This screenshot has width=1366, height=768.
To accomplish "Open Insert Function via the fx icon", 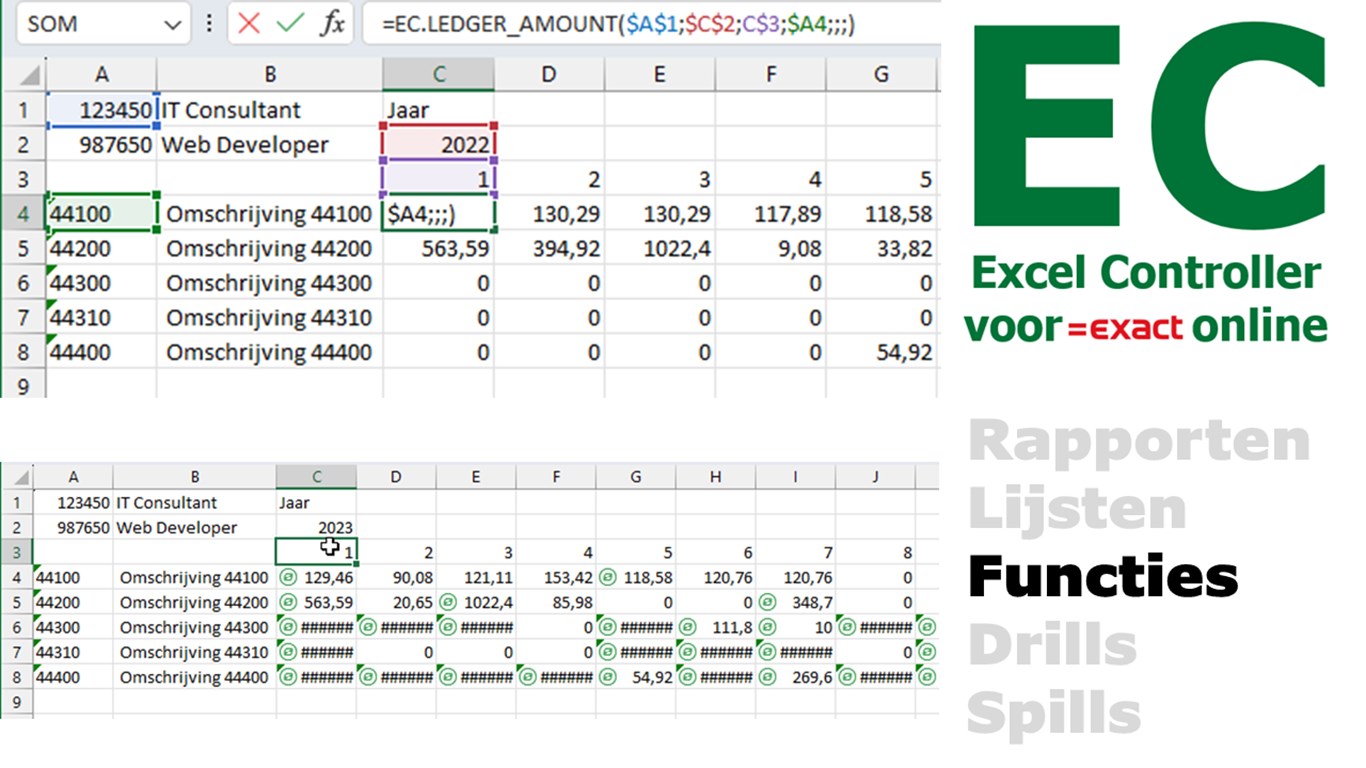I will pyautogui.click(x=332, y=23).
